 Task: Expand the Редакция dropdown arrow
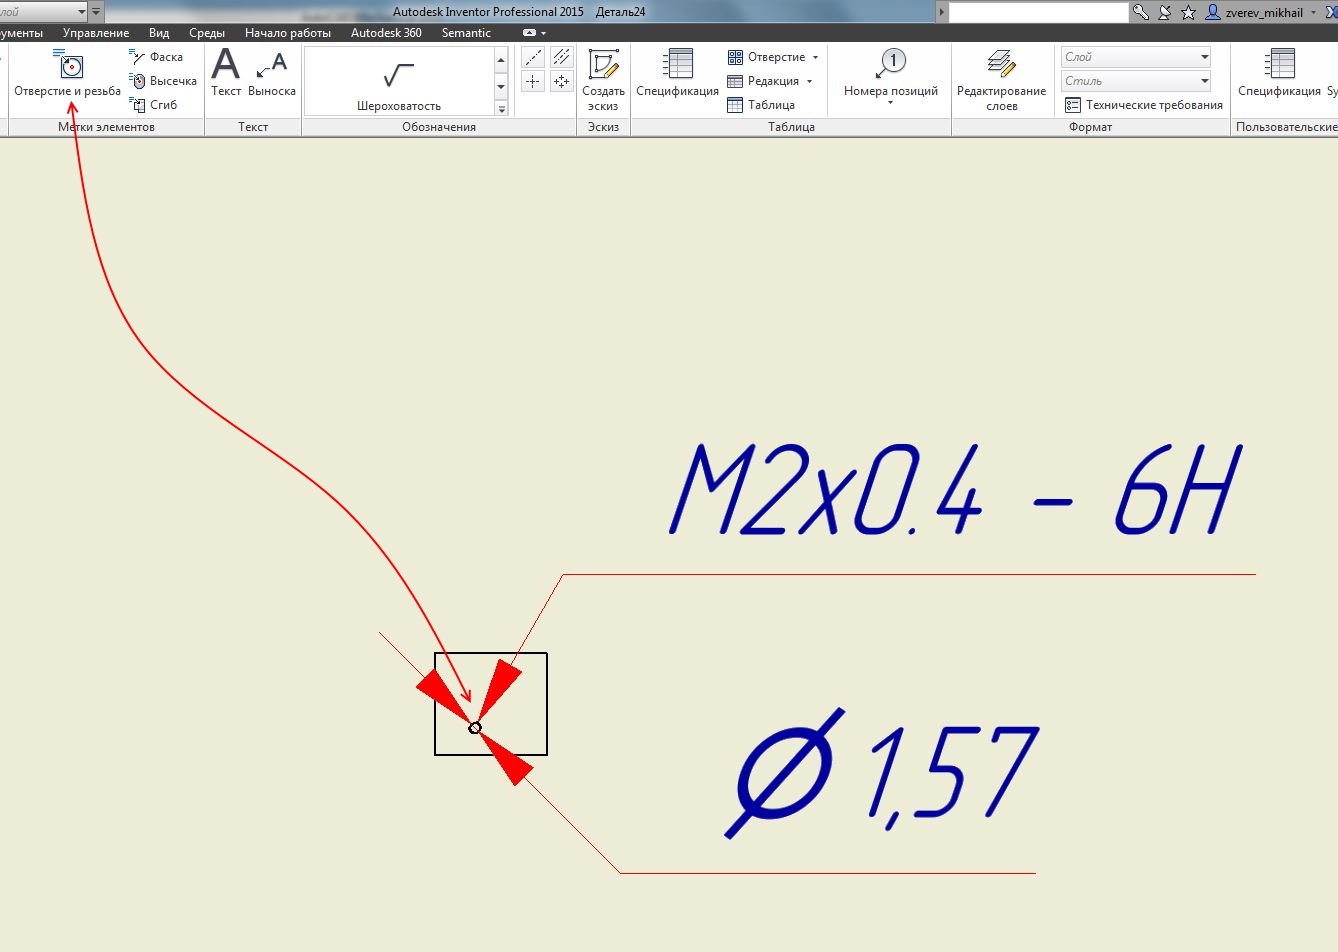click(x=809, y=82)
